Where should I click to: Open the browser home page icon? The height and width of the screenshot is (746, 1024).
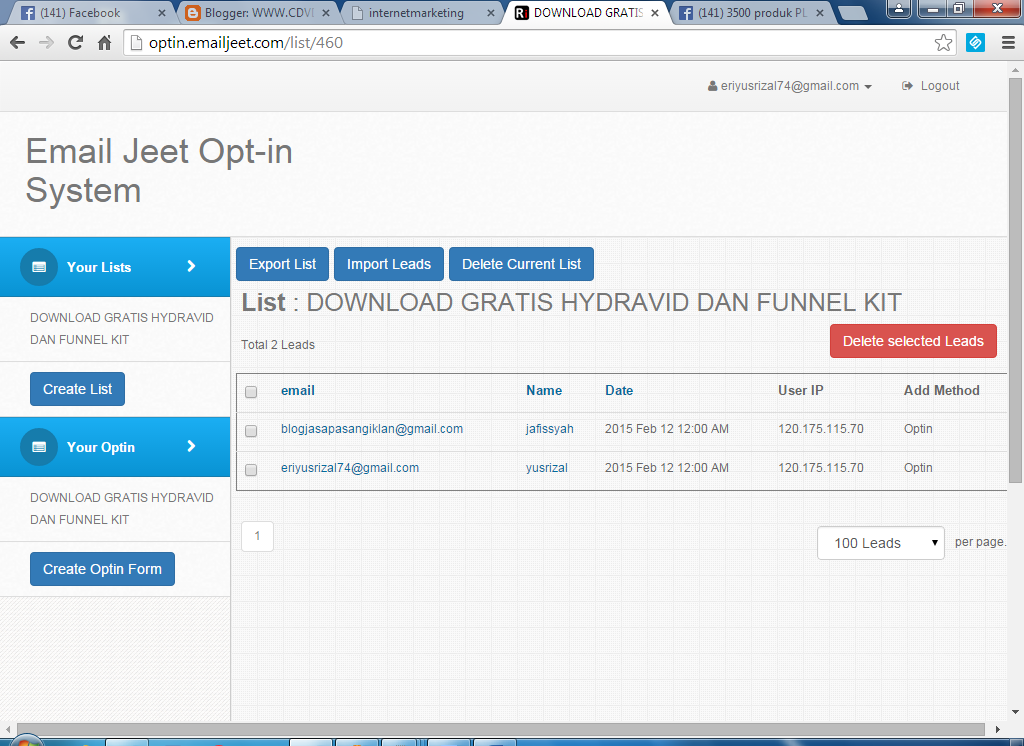pyautogui.click(x=104, y=43)
